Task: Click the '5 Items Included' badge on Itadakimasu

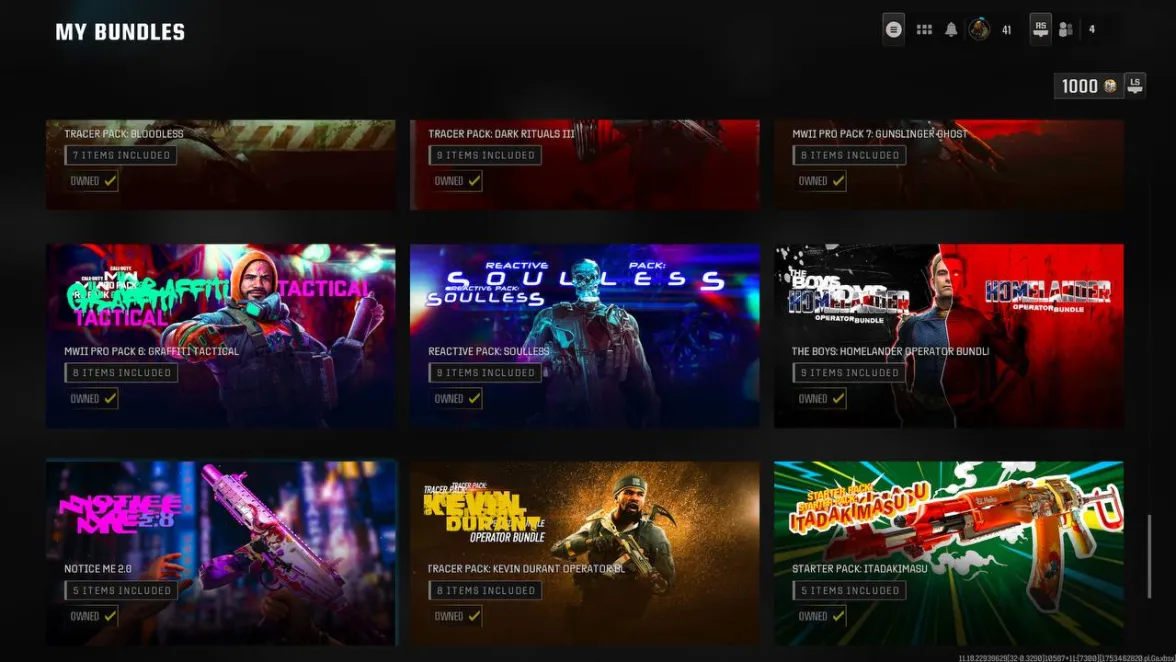Action: pos(849,590)
